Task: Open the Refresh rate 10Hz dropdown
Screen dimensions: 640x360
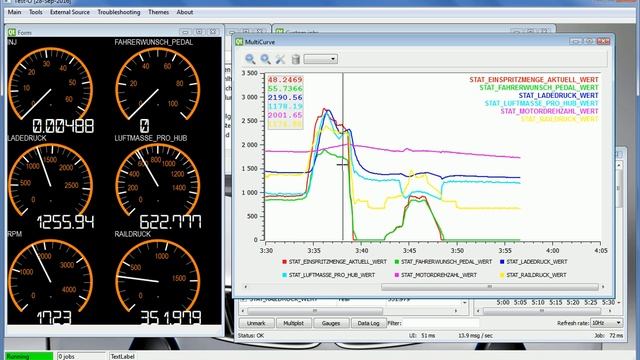Action: (x=607, y=323)
